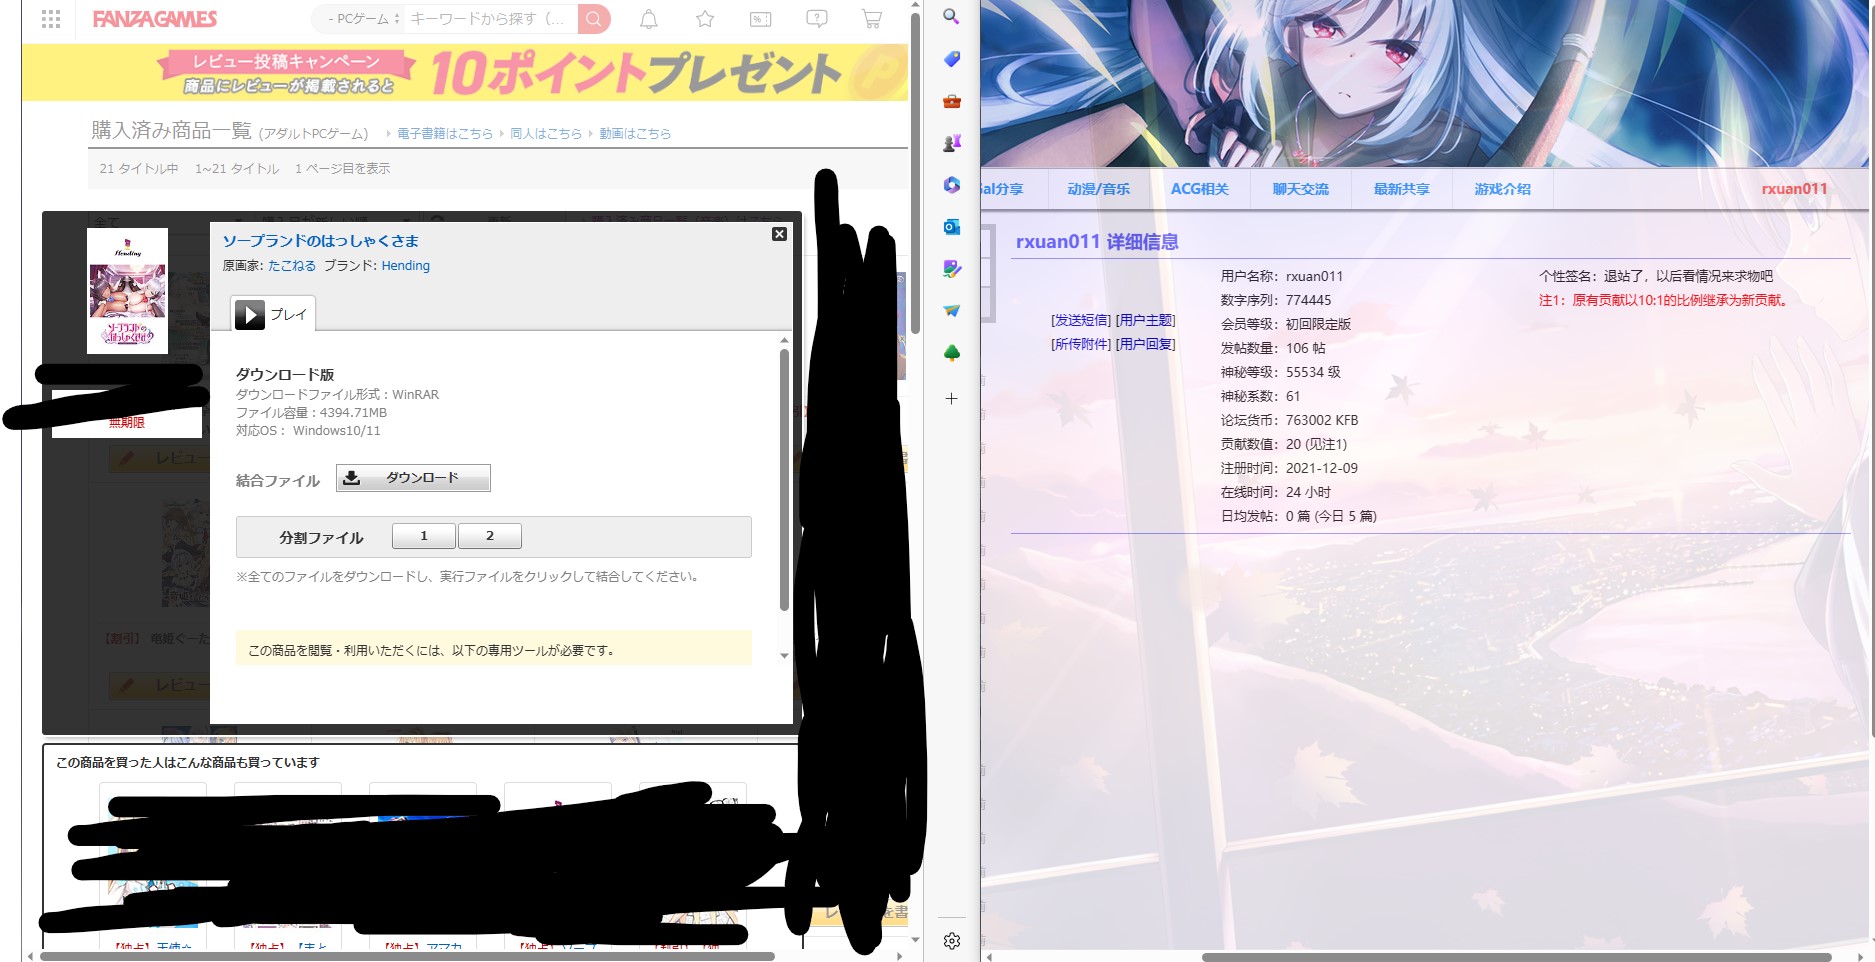Click the game cover thumbnail
1875x962 pixels.
point(127,291)
